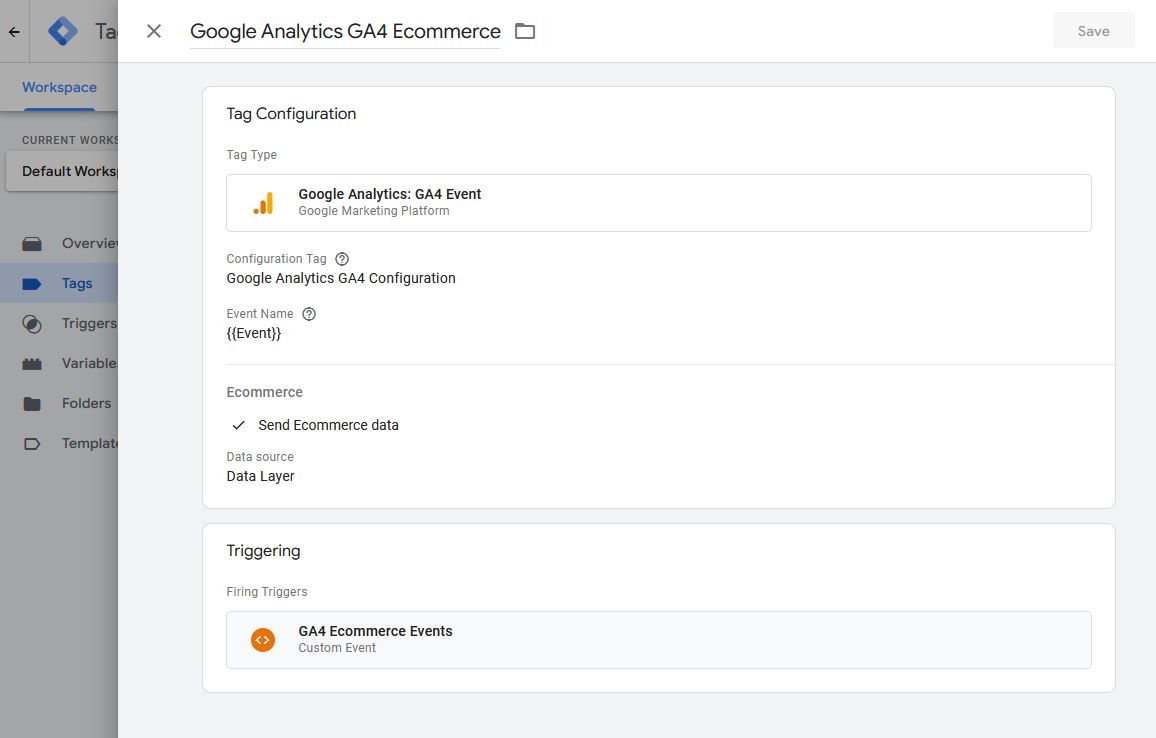Screen dimensions: 1156x738
Task: Open the Overview sidebar item
Action: click(x=59, y=243)
